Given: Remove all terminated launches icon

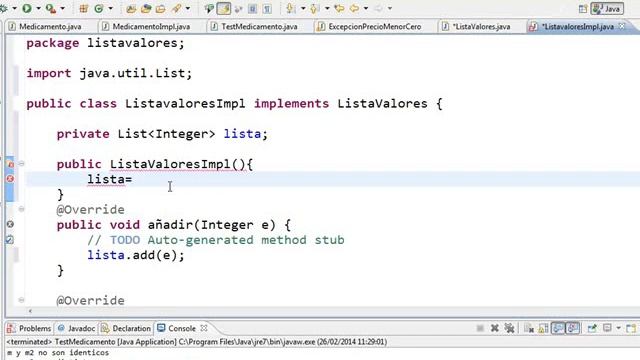Looking at the screenshot, I should (509, 328).
